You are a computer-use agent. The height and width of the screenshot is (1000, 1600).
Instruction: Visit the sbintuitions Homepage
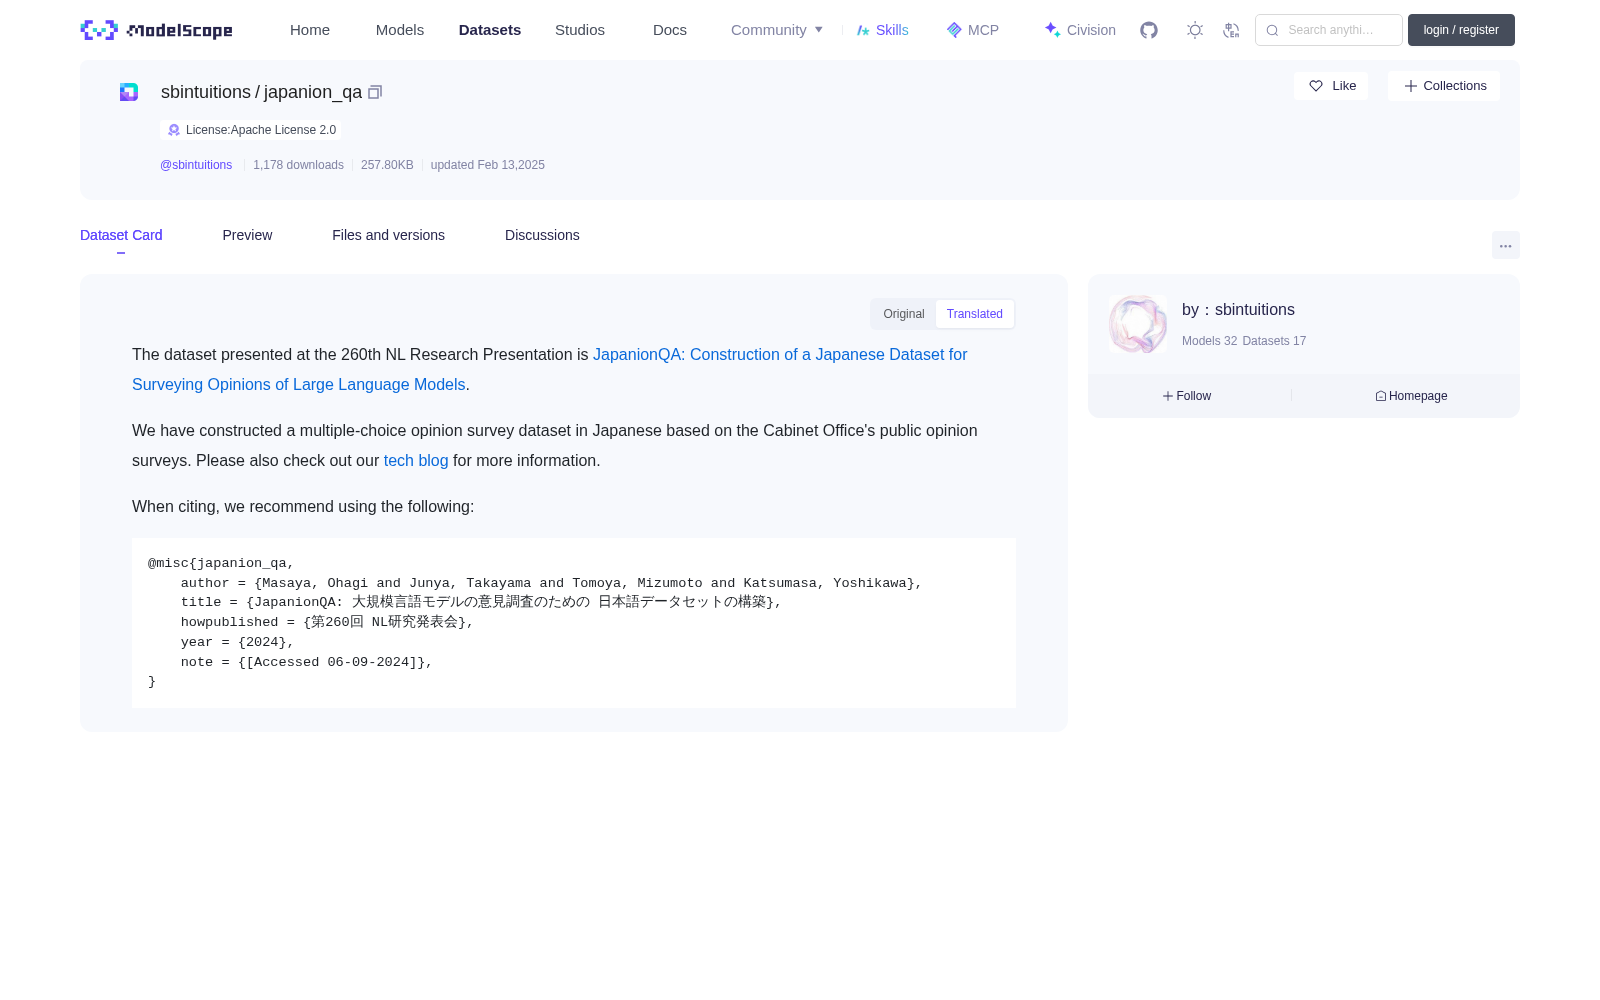(1411, 396)
